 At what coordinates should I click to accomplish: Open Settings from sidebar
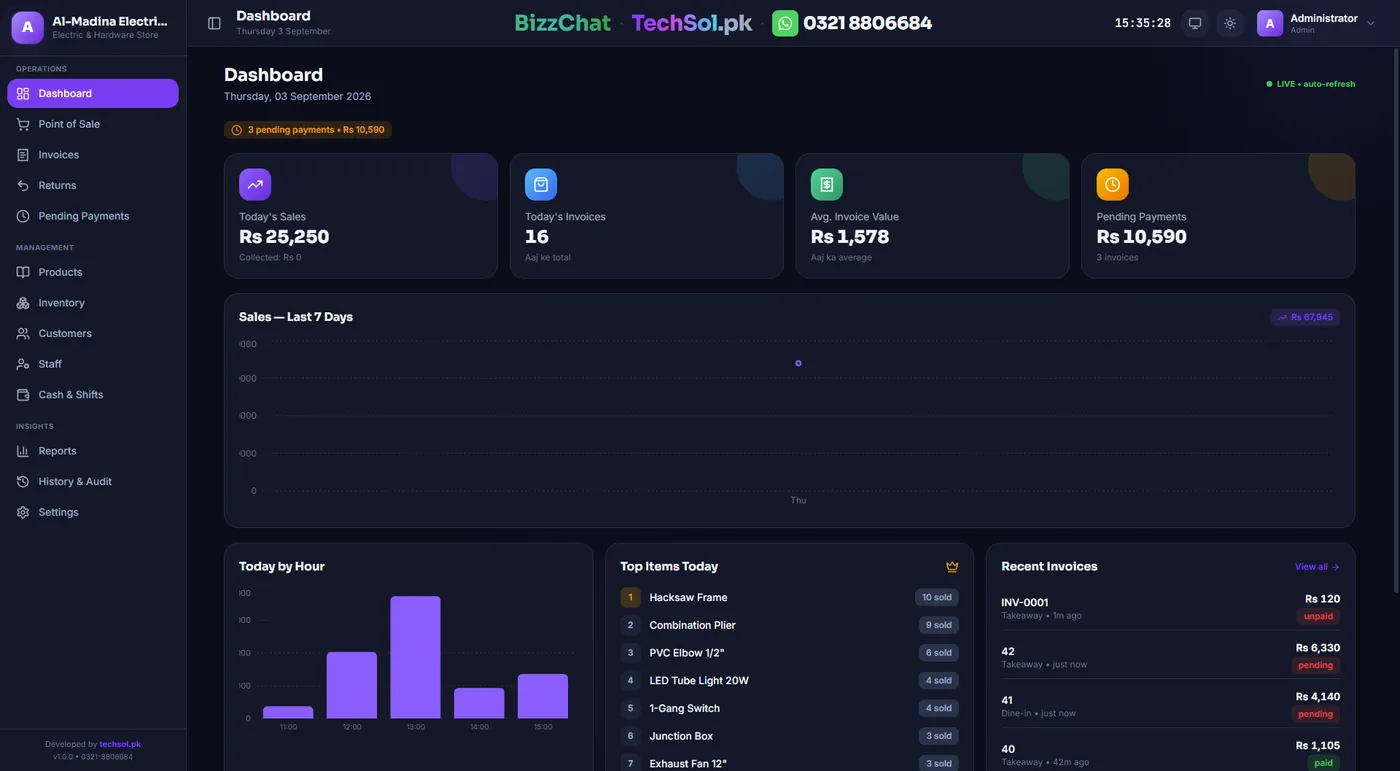click(93, 512)
